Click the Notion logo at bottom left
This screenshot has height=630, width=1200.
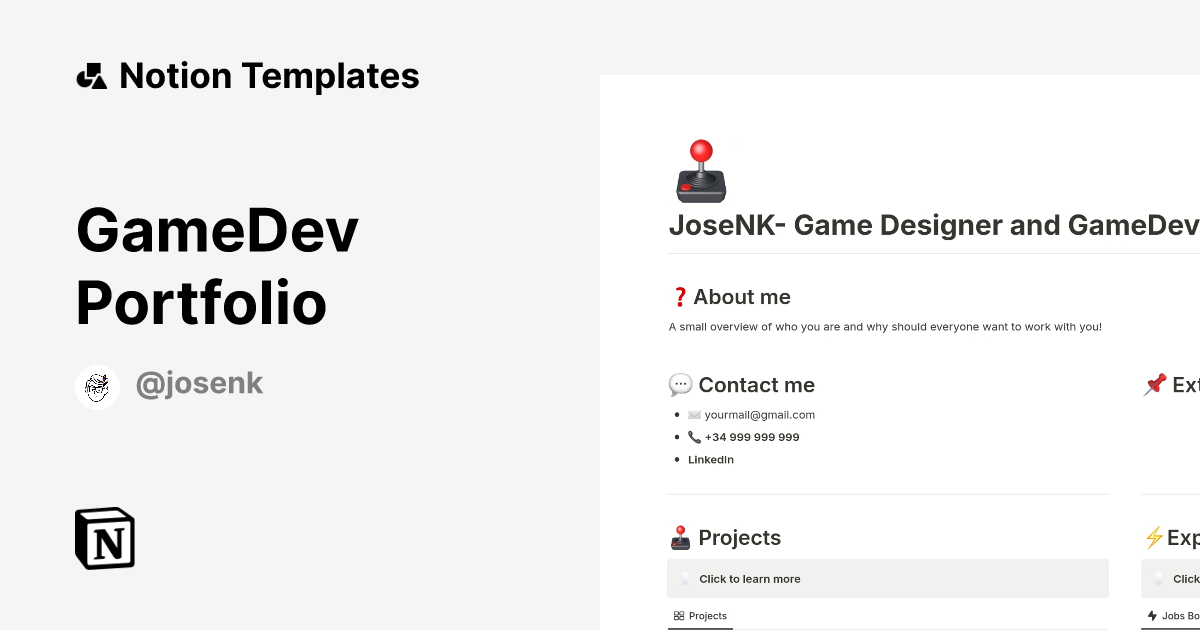click(105, 538)
